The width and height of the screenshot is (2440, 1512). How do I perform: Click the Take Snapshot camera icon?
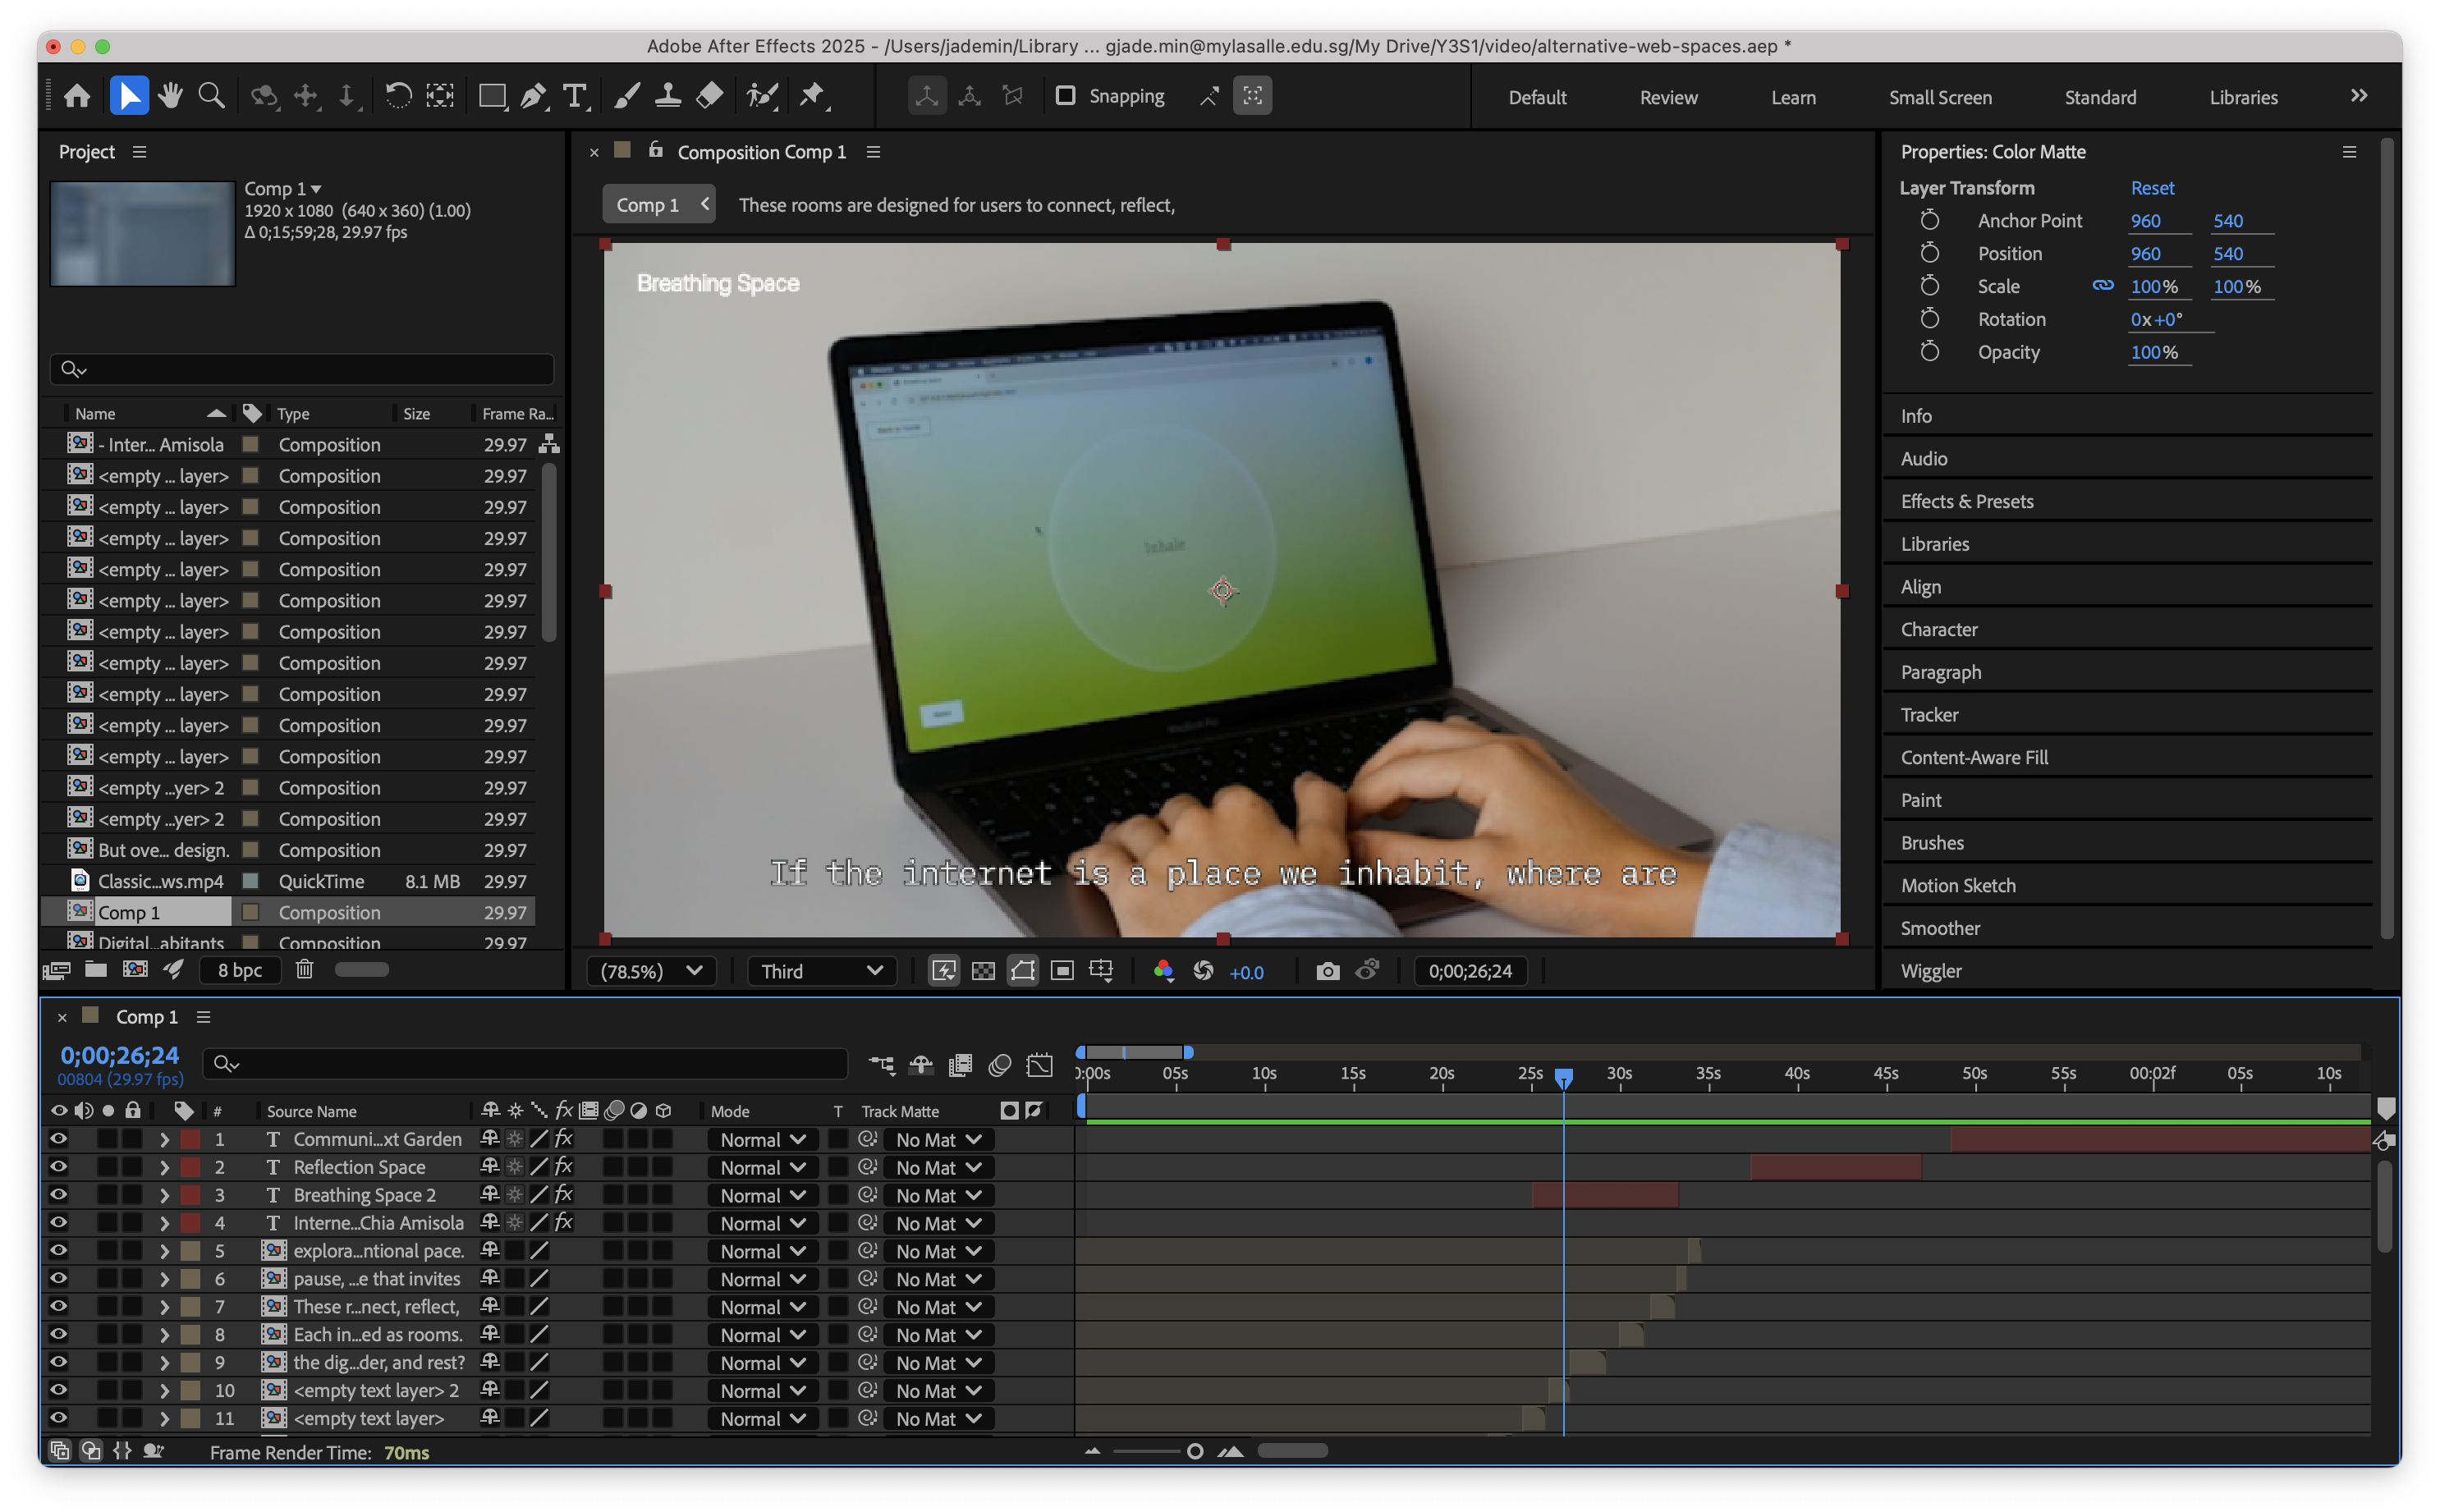[x=1327, y=971]
